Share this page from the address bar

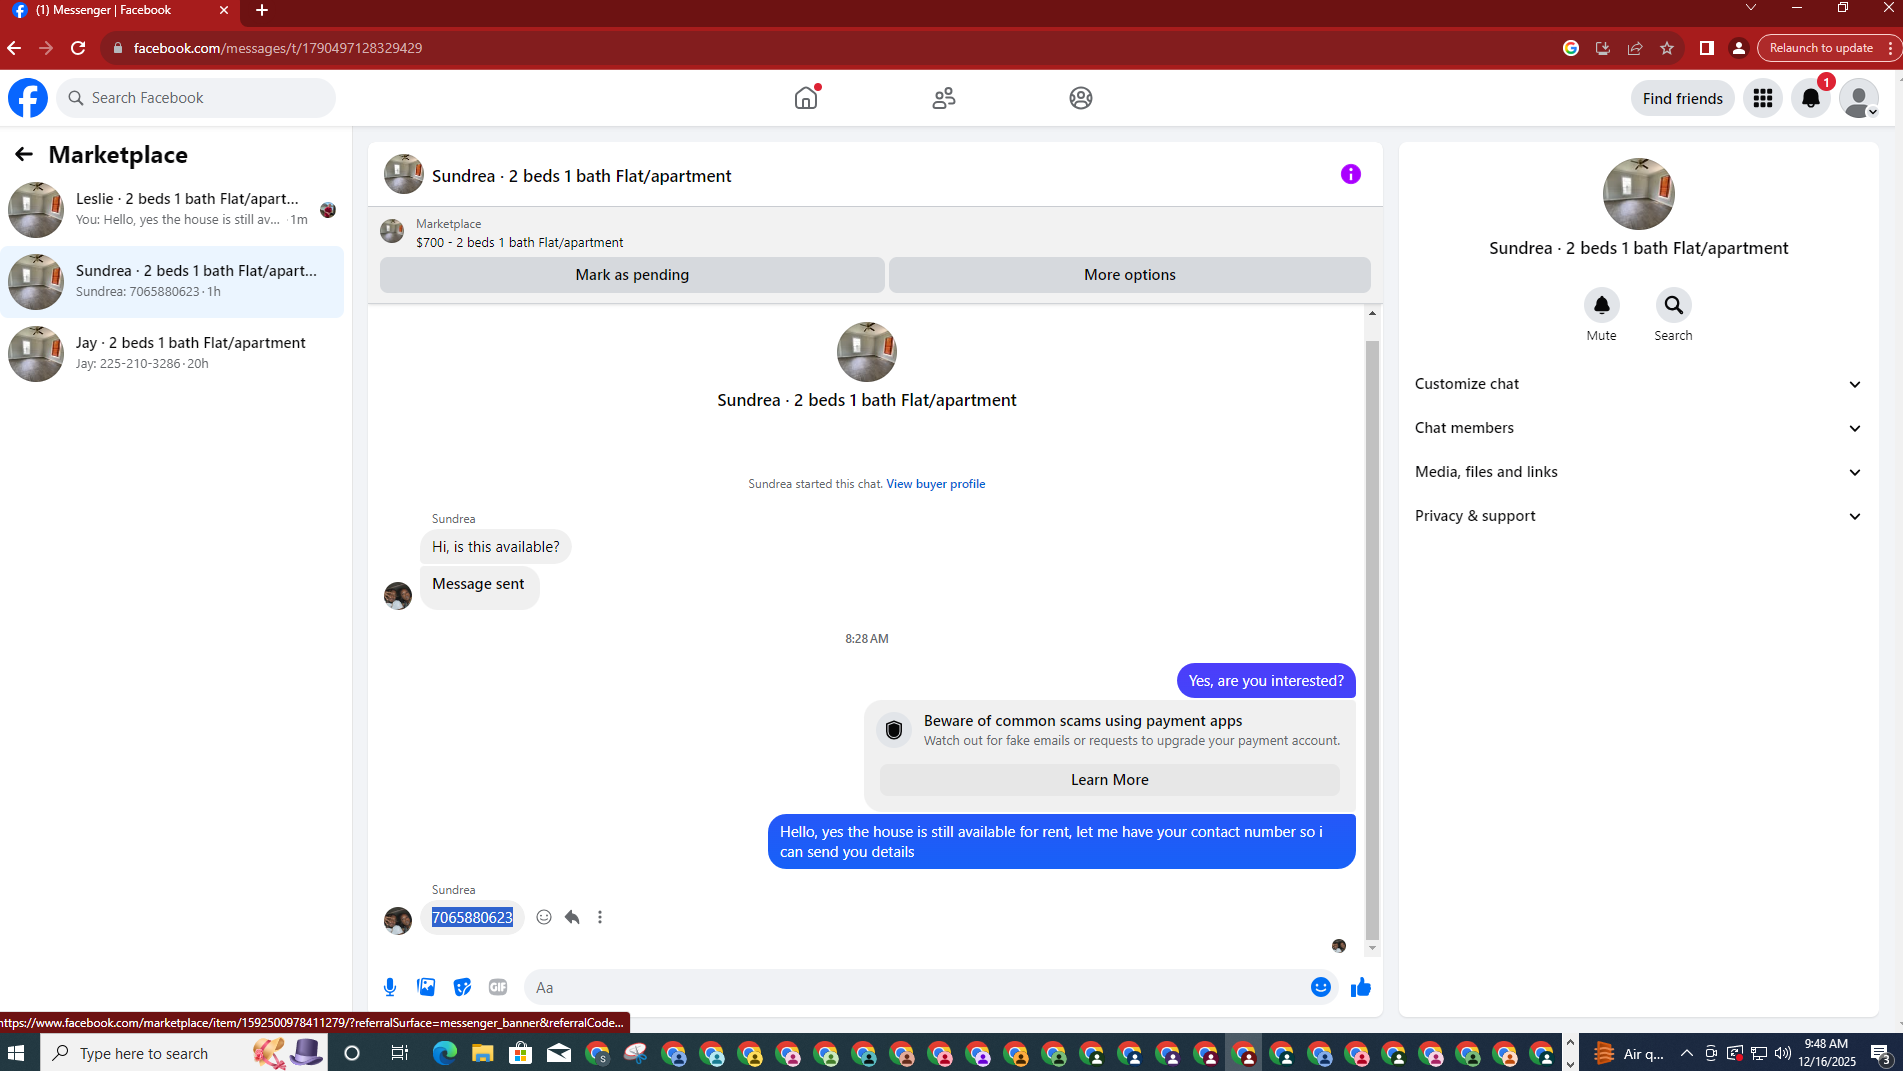[x=1635, y=48]
